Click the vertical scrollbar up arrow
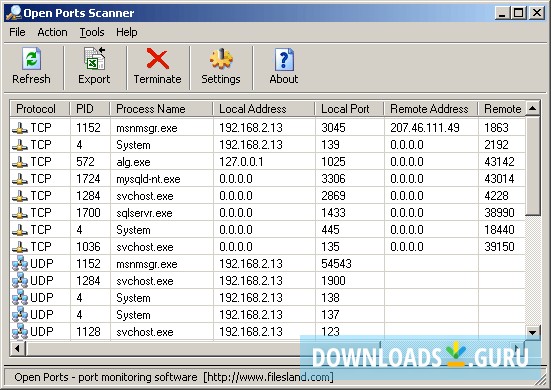 click(533, 109)
